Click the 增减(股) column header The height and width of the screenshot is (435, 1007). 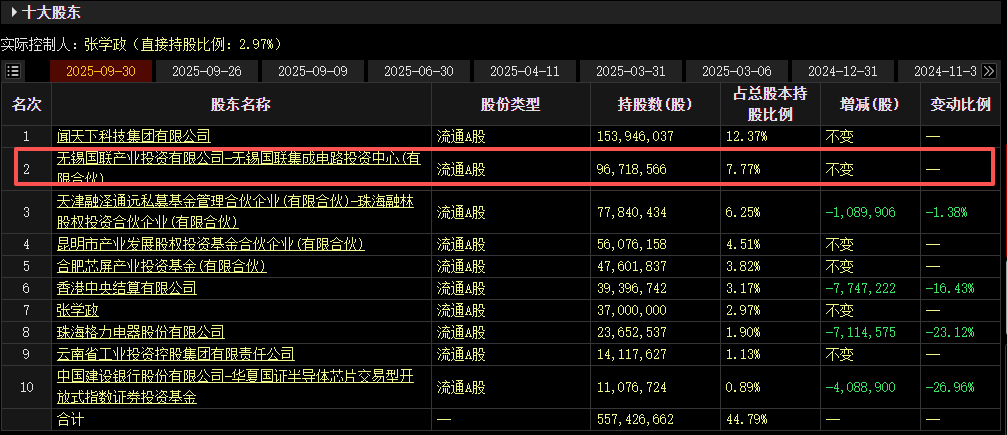pos(870,104)
